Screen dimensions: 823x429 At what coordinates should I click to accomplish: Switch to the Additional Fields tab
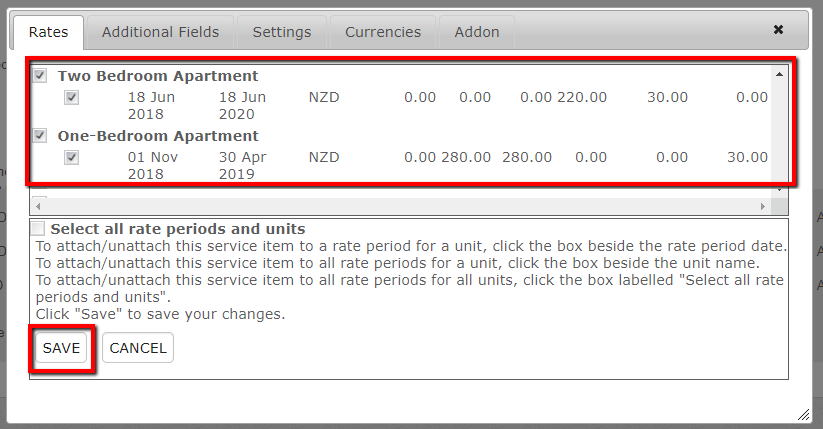pos(160,32)
